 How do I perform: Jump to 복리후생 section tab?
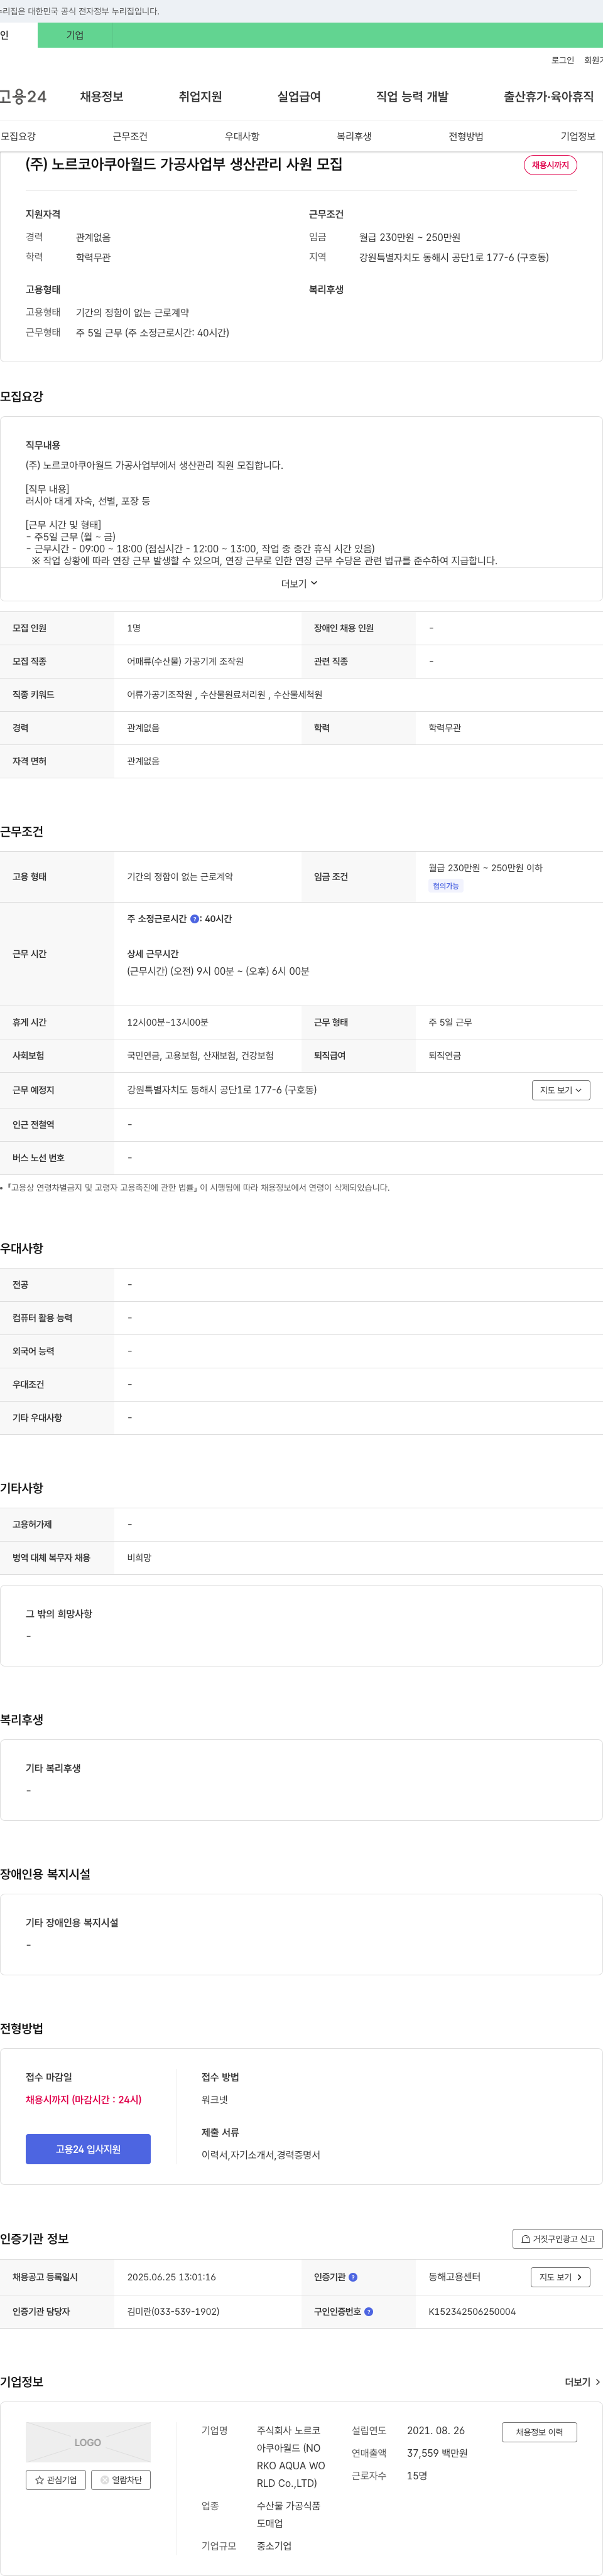[x=354, y=136]
